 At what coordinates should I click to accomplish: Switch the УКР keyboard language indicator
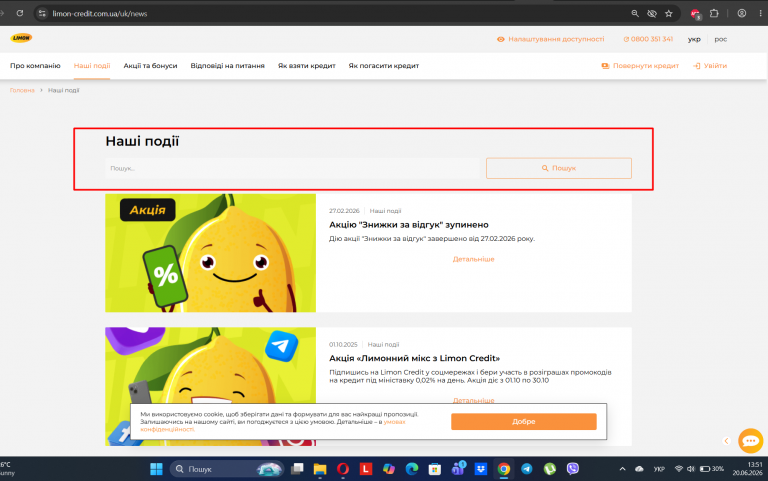pos(659,469)
